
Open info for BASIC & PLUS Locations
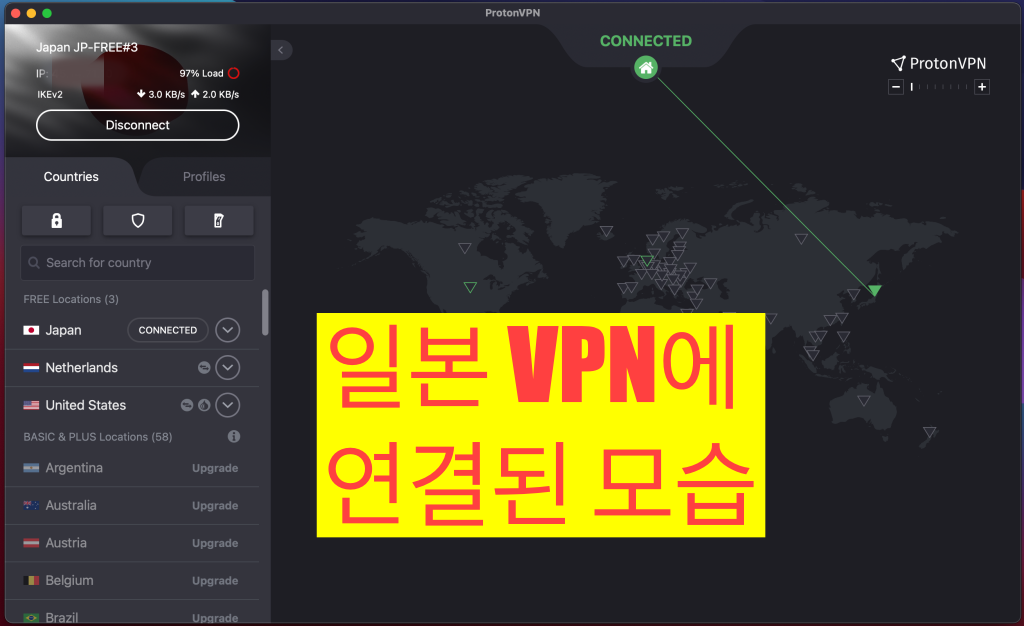(x=234, y=436)
